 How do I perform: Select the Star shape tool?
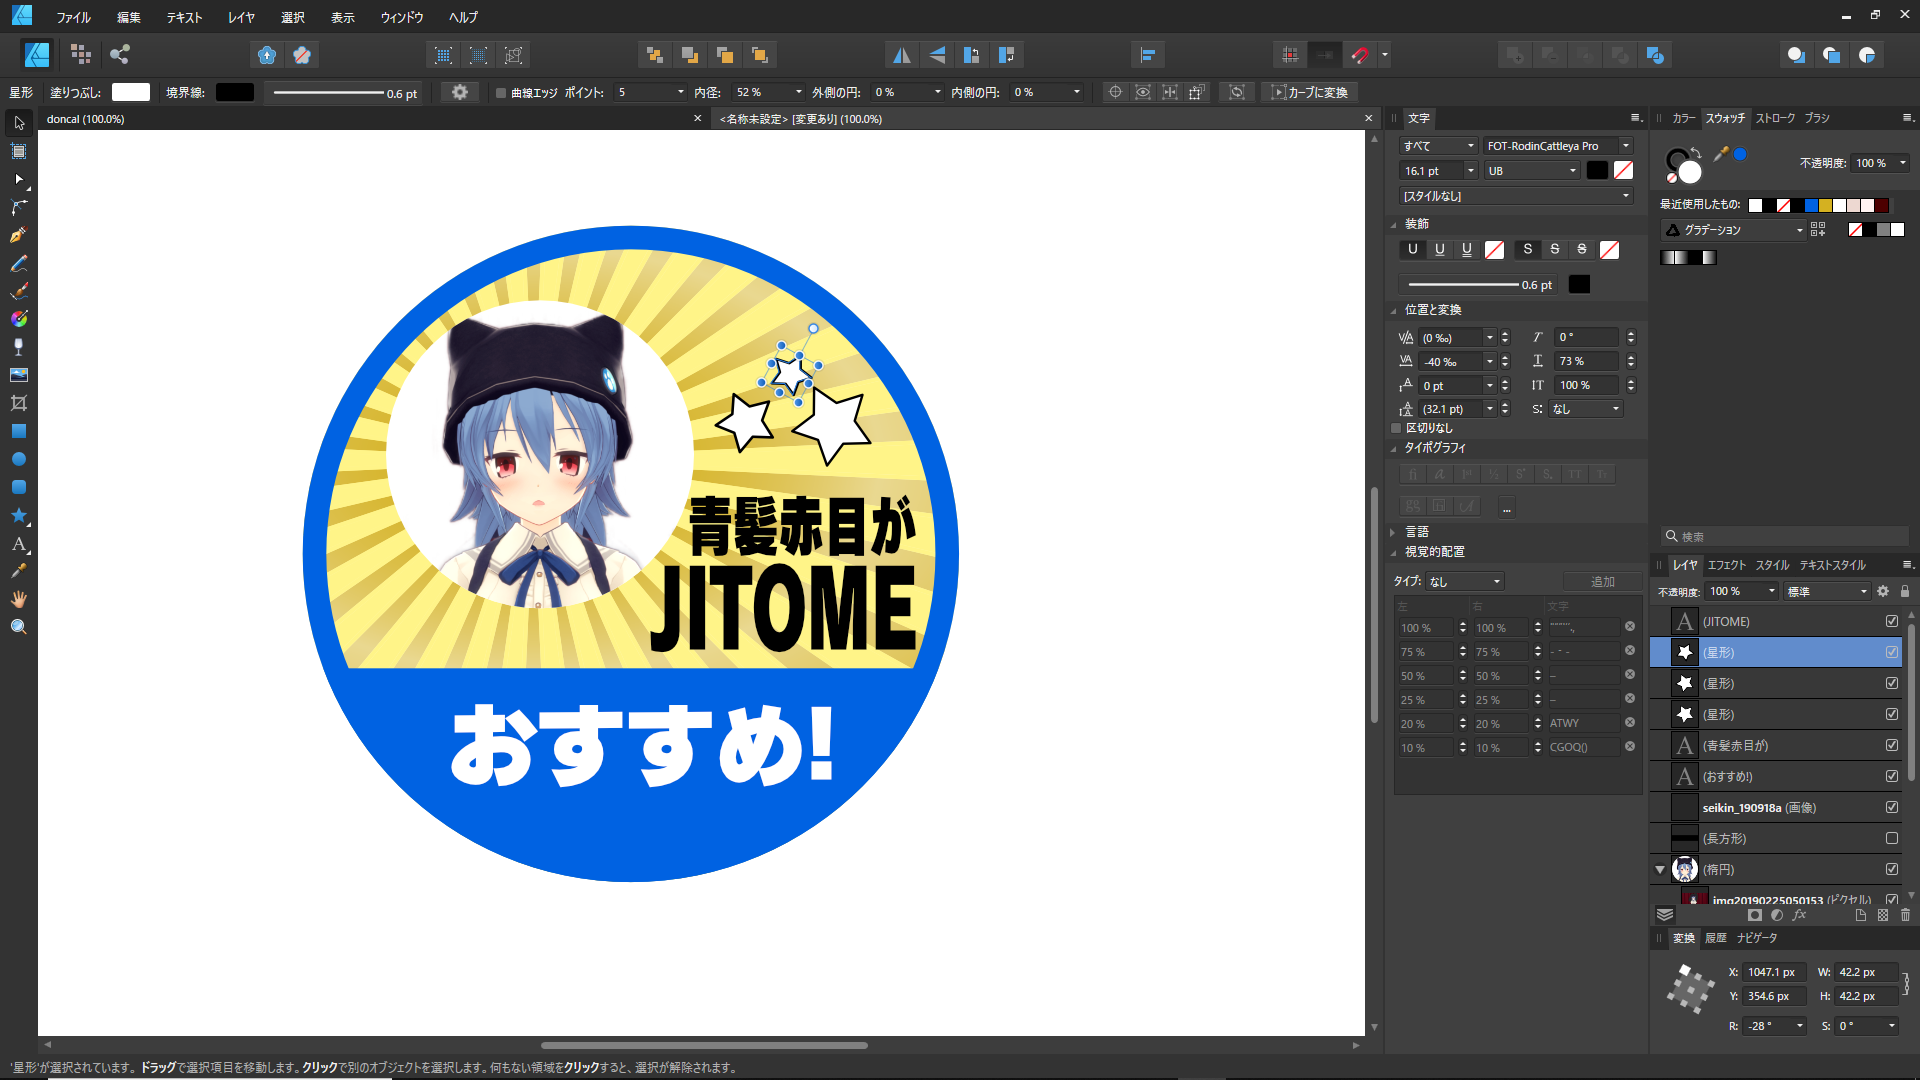(18, 515)
